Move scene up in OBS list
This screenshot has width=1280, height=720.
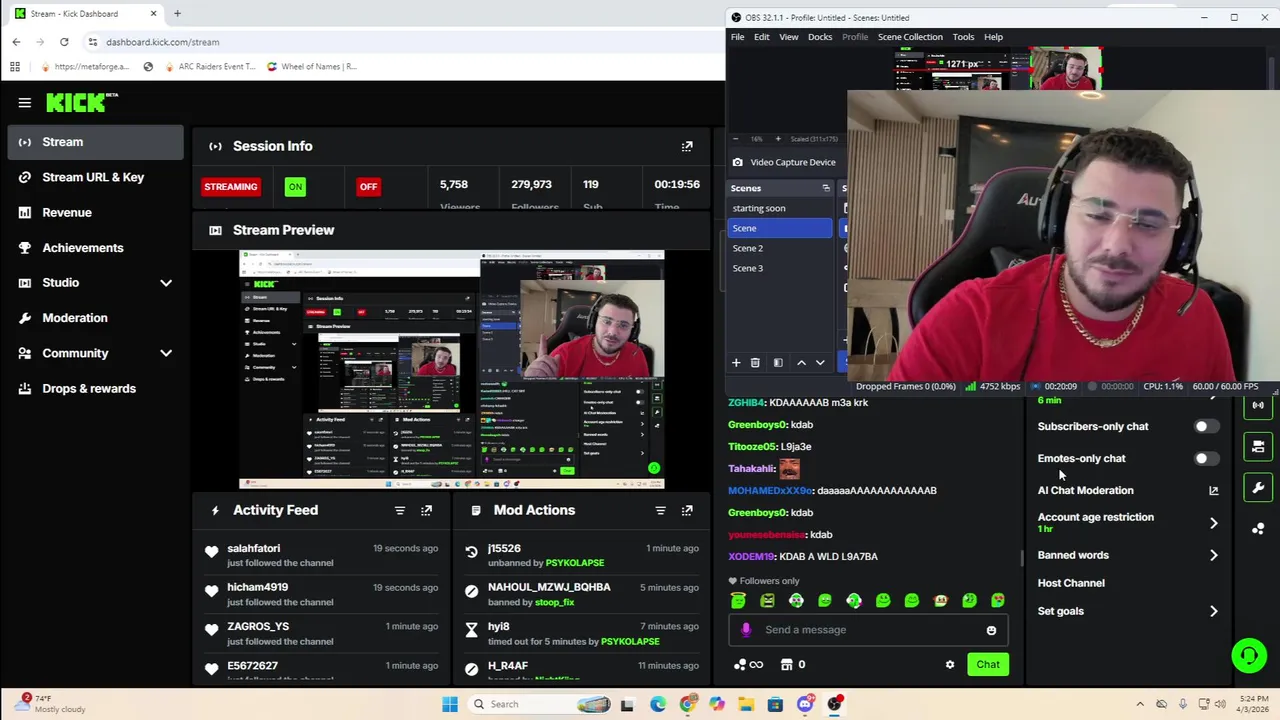pos(801,363)
